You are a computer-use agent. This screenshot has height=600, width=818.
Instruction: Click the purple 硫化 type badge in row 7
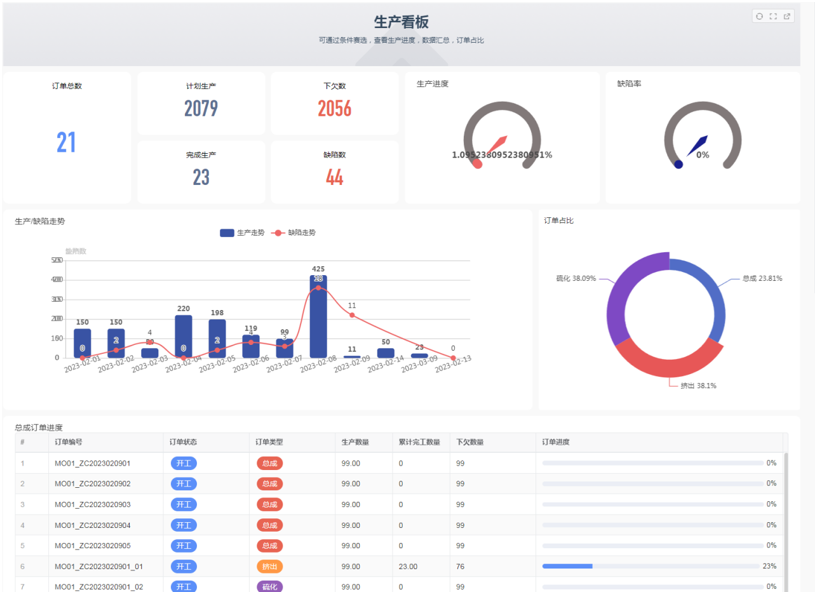click(x=270, y=587)
